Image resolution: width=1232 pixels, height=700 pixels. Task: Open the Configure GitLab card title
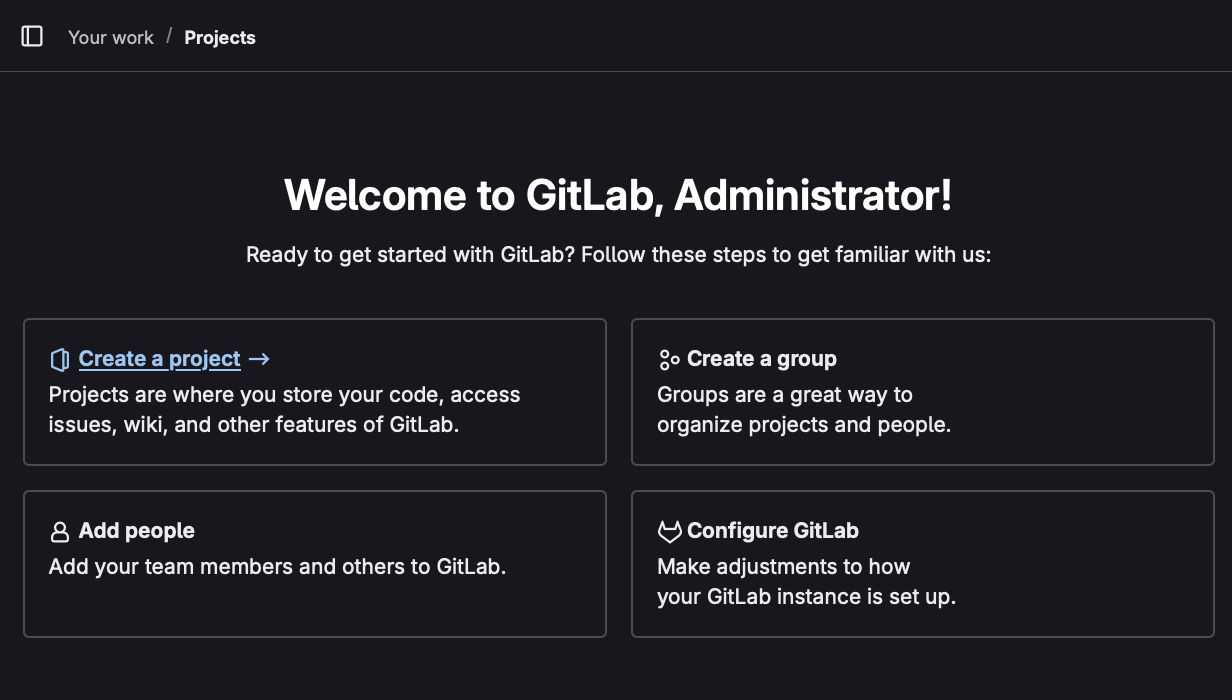click(772, 531)
